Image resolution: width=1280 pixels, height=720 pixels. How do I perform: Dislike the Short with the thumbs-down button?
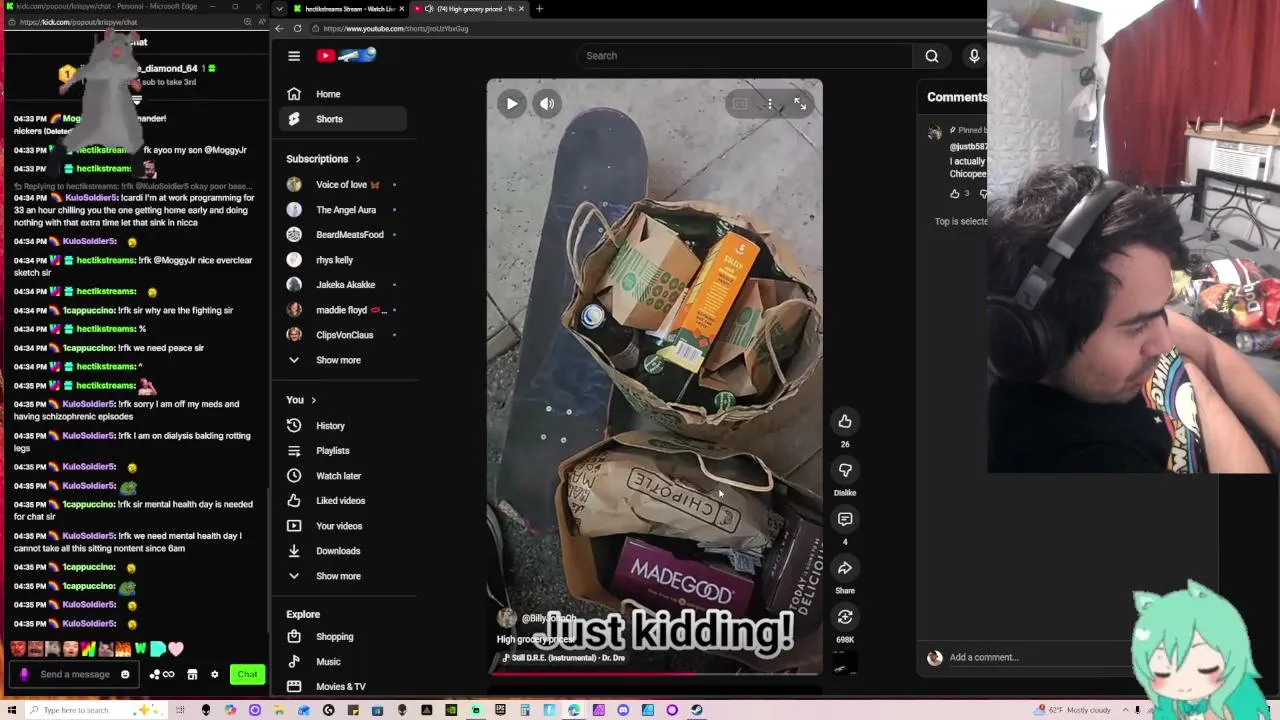pos(845,470)
